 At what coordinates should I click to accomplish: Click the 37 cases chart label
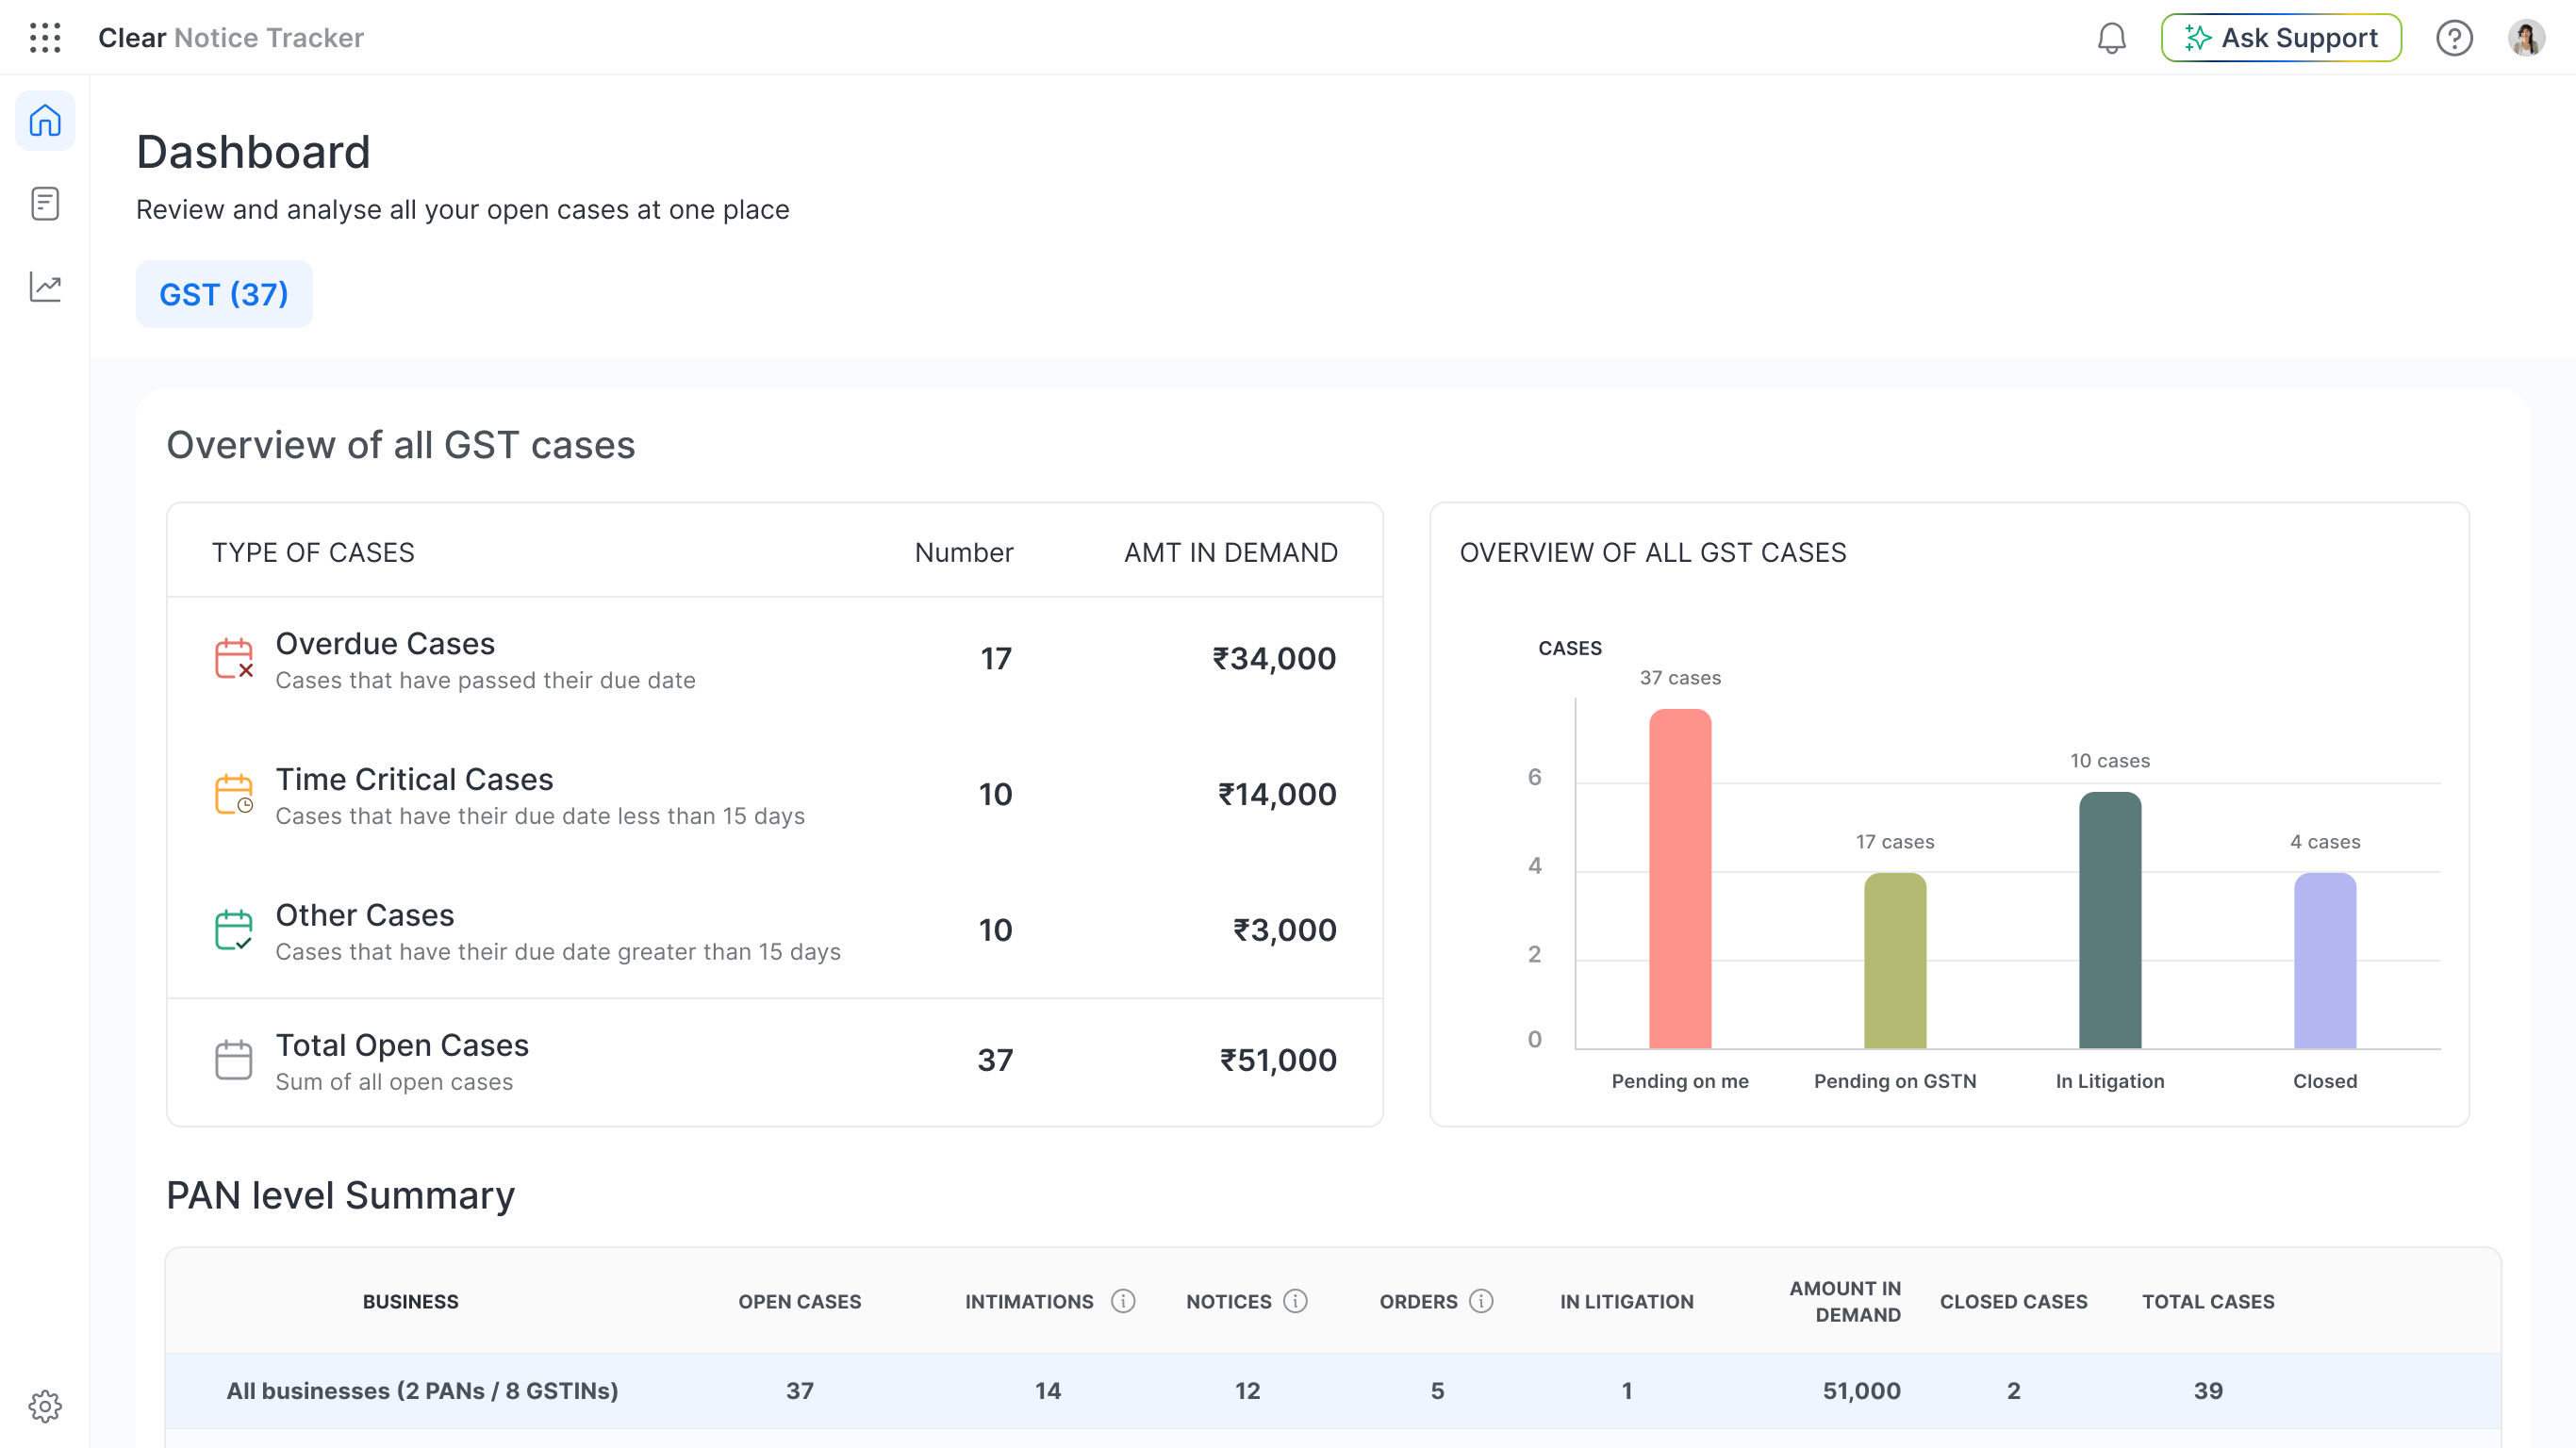1680,678
